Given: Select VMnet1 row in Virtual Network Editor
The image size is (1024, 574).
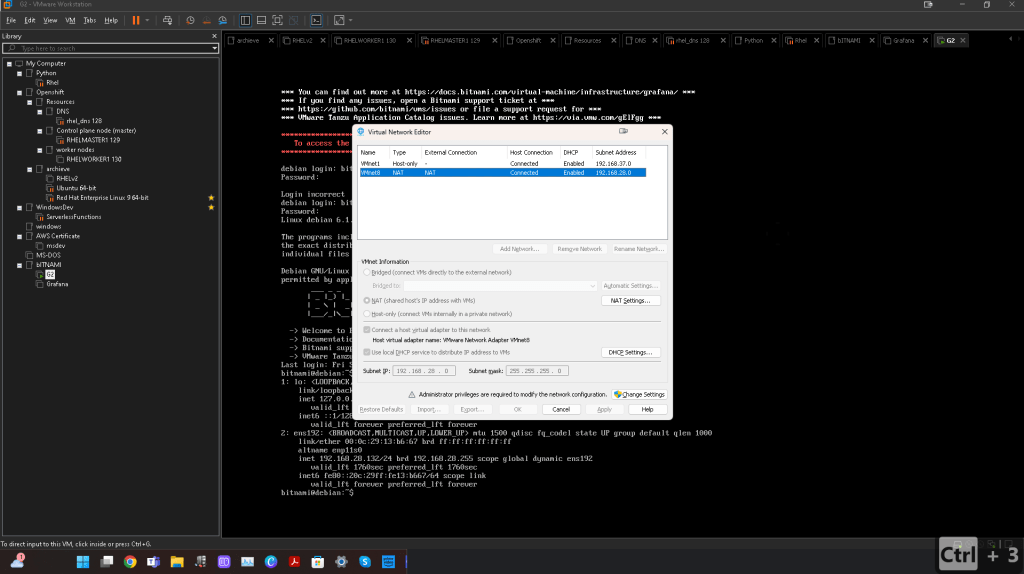Looking at the screenshot, I should [503, 163].
